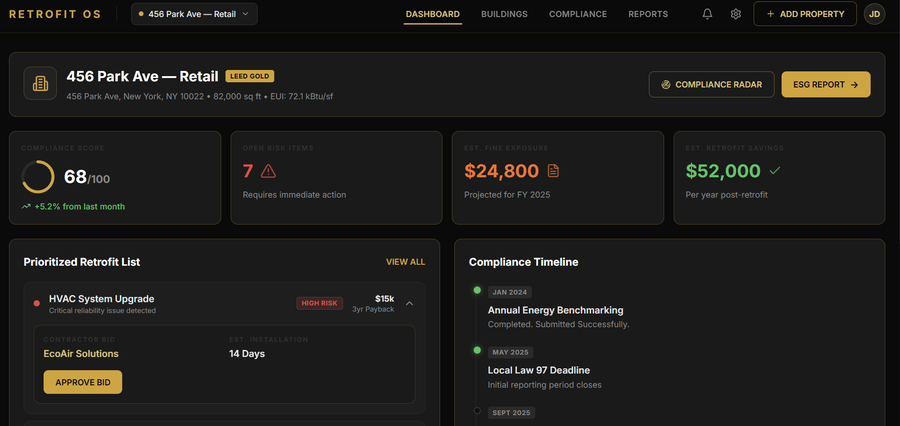Open the Compliance Radar
This screenshot has width=900, height=426.
coord(711,84)
